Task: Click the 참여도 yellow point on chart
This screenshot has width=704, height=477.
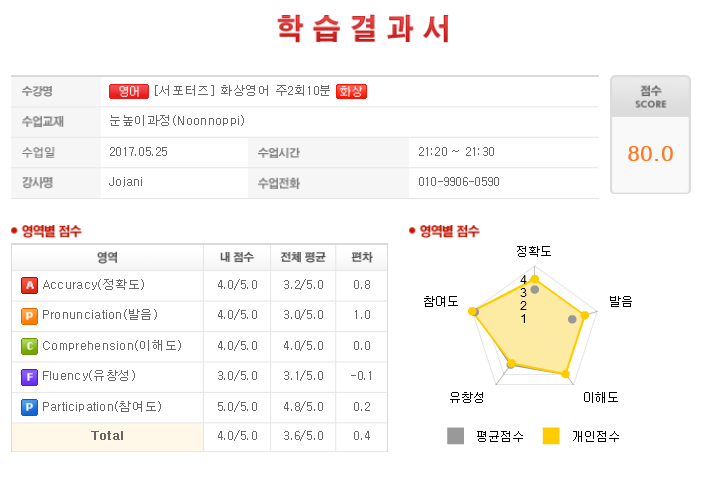Action: (472, 311)
